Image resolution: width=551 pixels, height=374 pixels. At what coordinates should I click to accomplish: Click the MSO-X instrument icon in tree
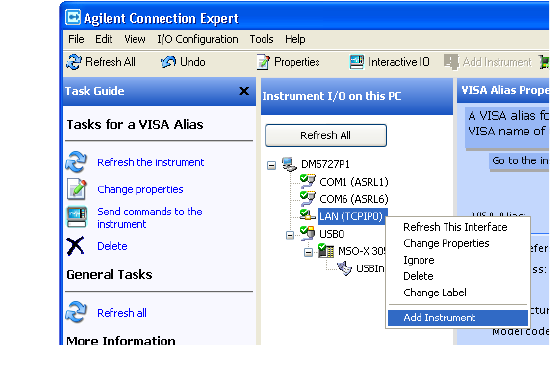(x=326, y=251)
